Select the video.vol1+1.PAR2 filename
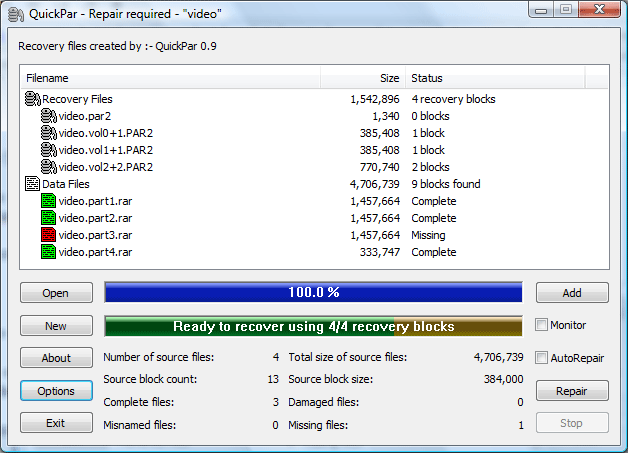The image size is (628, 453). [106, 150]
